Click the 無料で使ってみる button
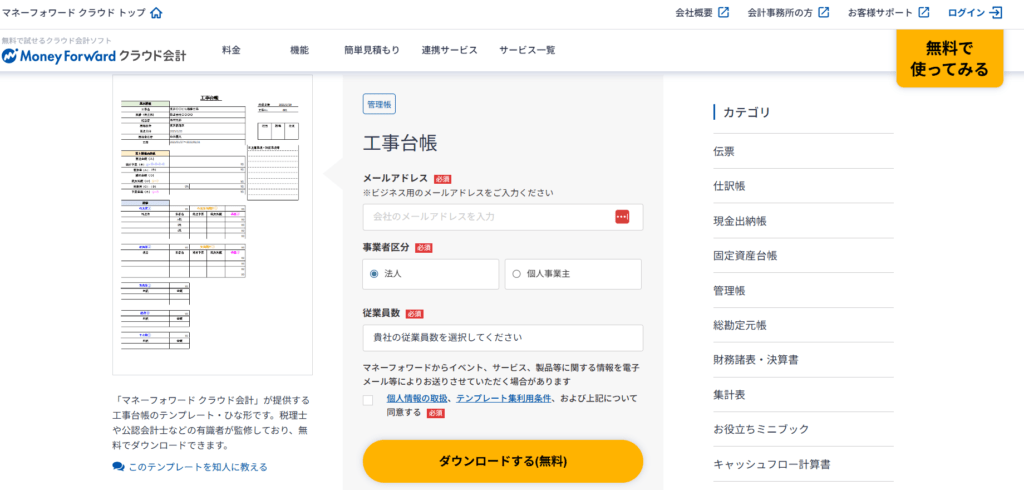The height and width of the screenshot is (490, 1024). click(949, 58)
